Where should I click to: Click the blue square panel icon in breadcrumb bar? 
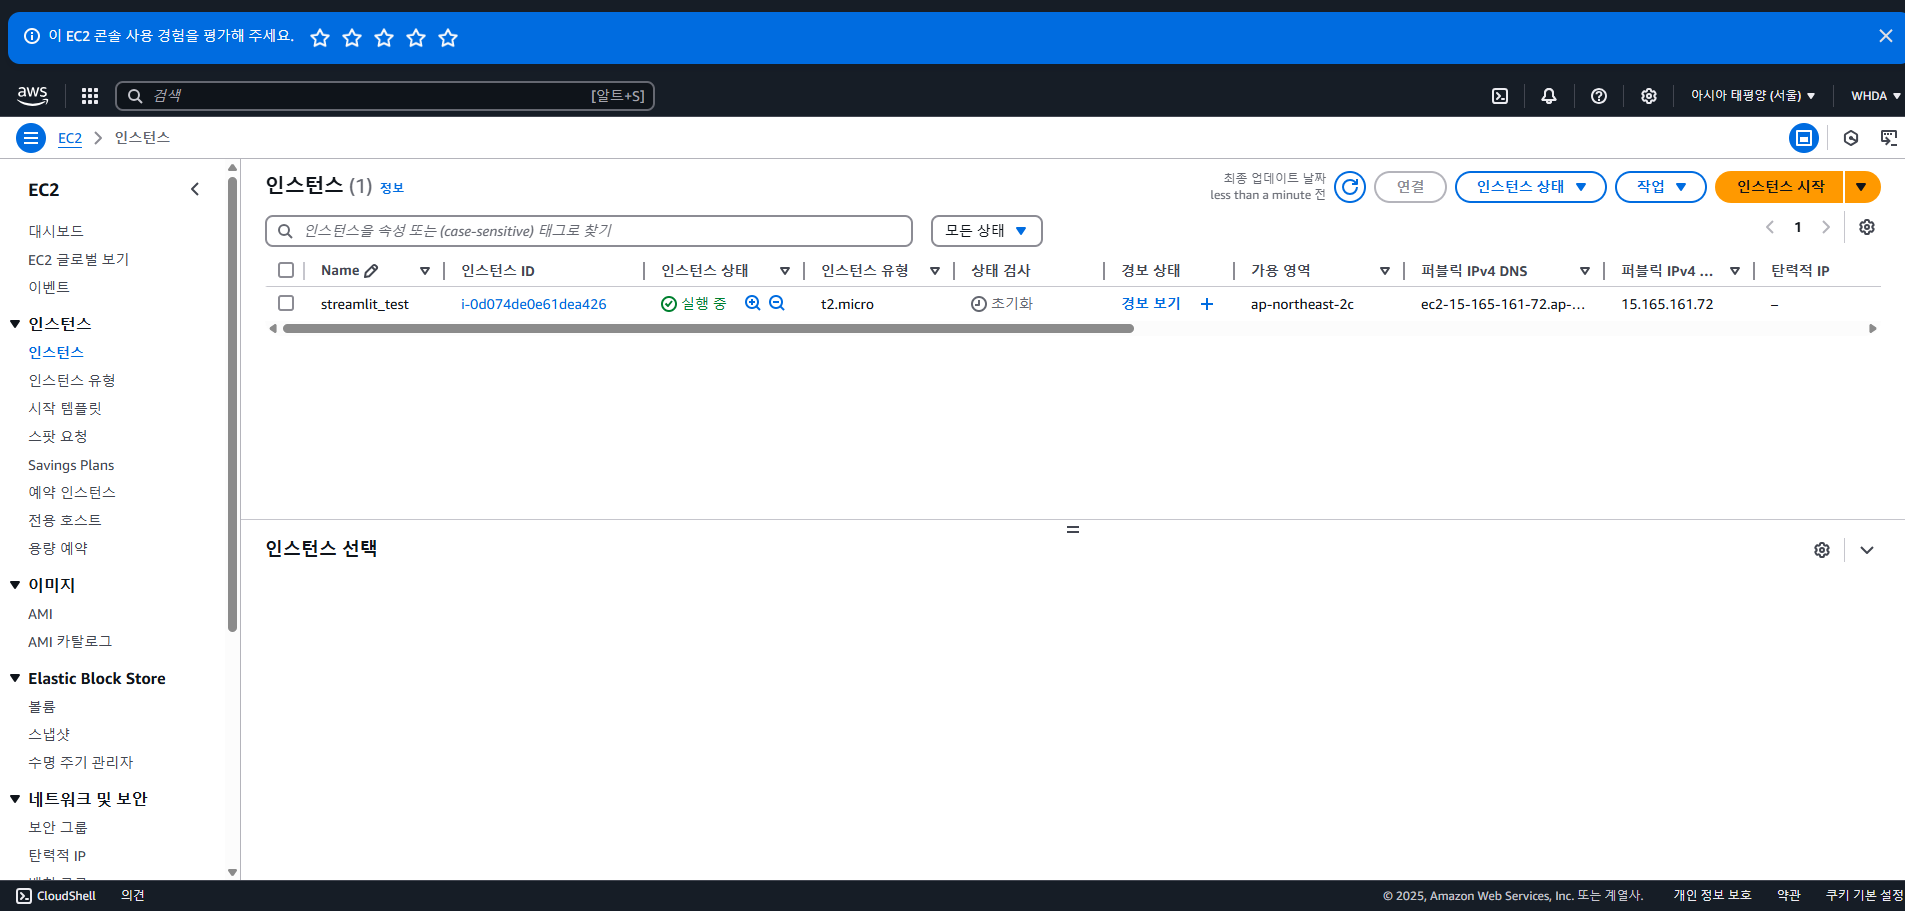(1804, 138)
